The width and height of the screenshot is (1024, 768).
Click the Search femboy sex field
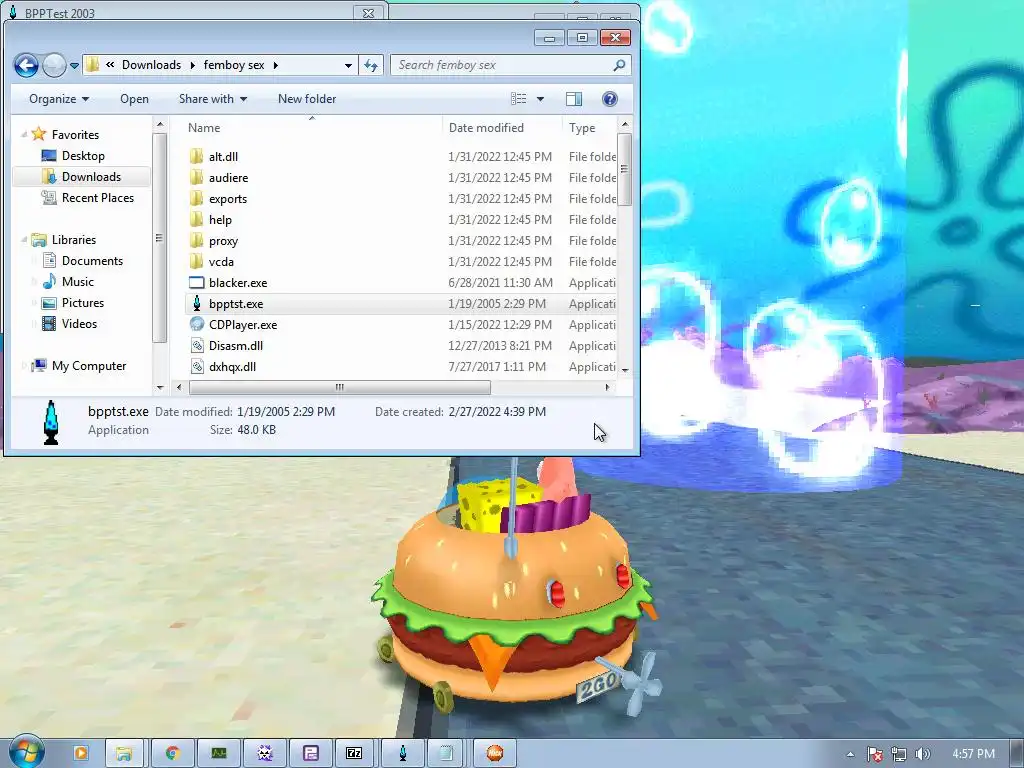511,65
